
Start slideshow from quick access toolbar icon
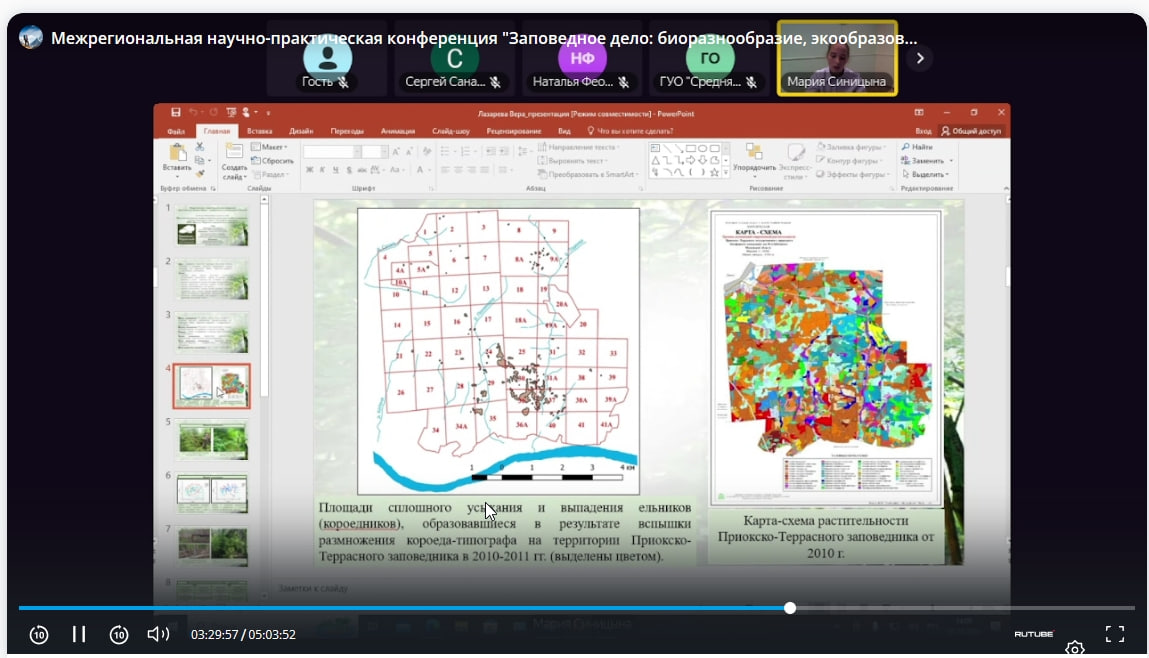click(231, 112)
